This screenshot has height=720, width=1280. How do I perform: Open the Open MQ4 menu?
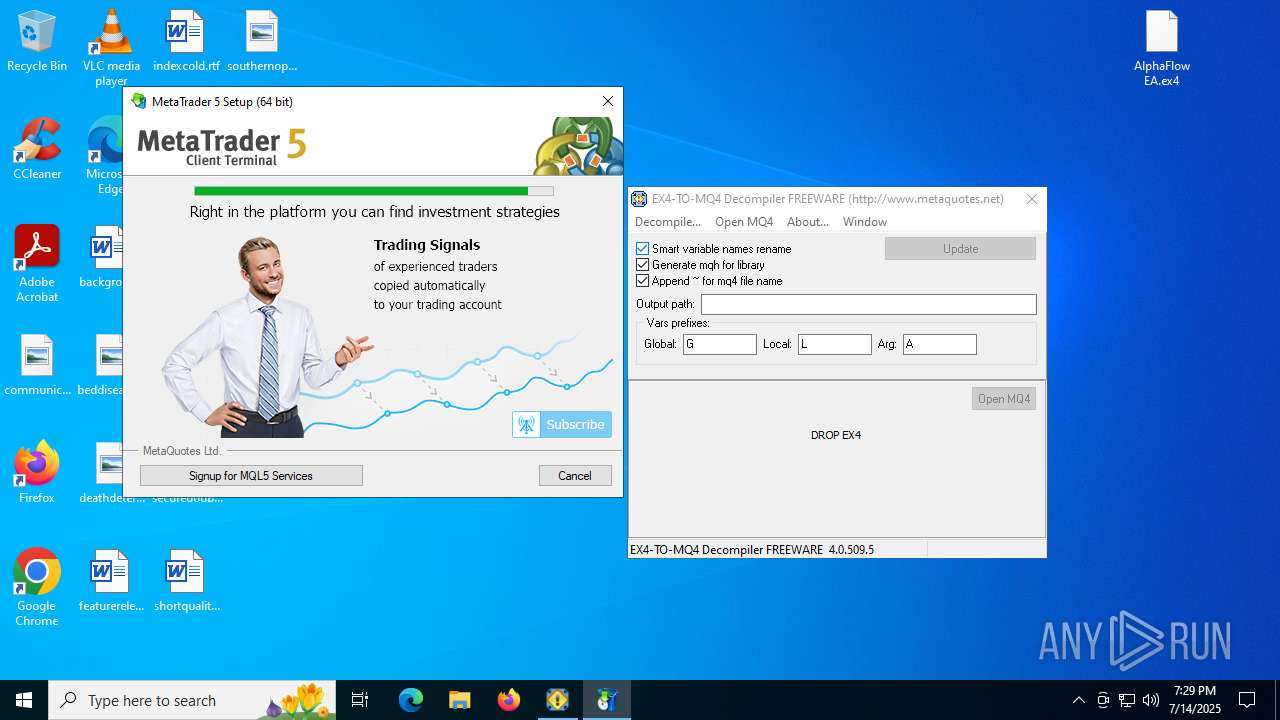point(744,222)
